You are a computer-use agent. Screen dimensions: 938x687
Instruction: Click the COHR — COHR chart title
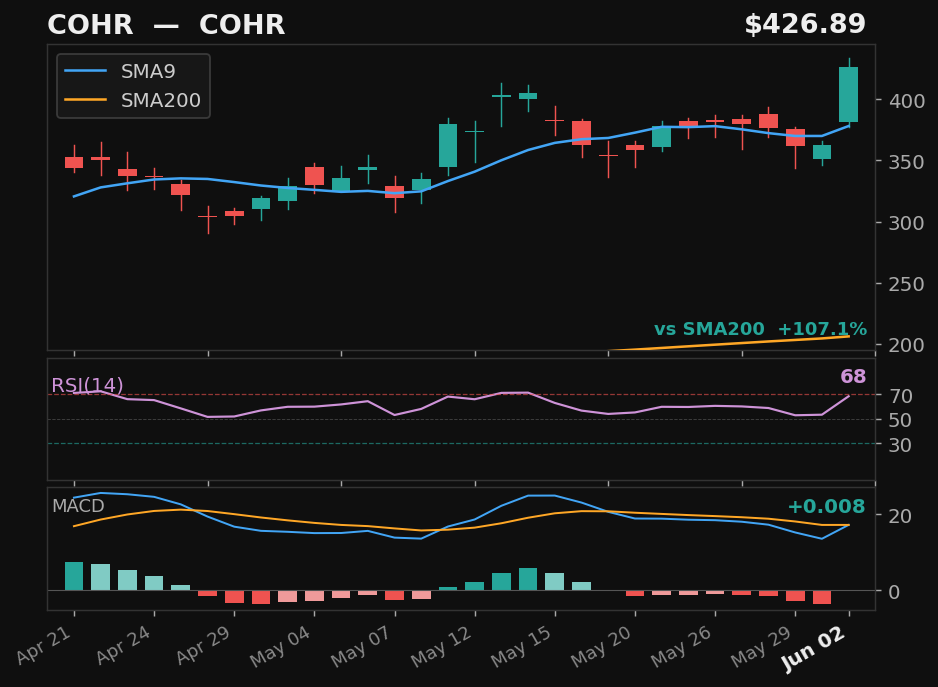pos(166,25)
